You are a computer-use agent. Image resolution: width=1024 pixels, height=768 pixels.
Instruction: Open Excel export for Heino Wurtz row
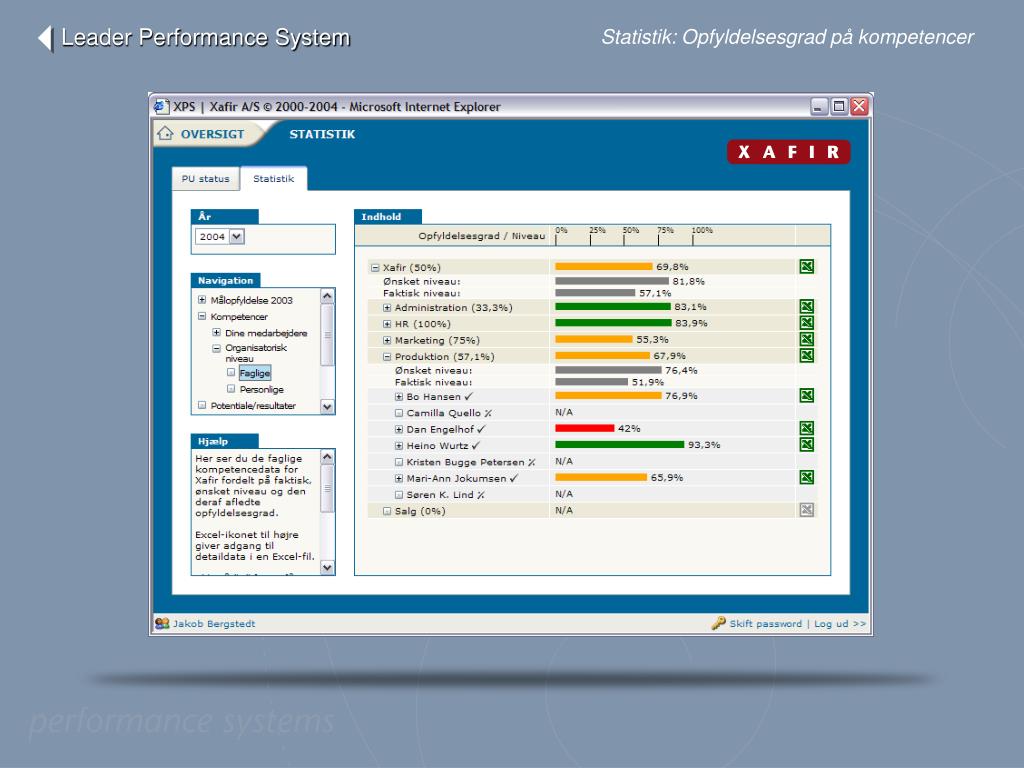tap(807, 445)
